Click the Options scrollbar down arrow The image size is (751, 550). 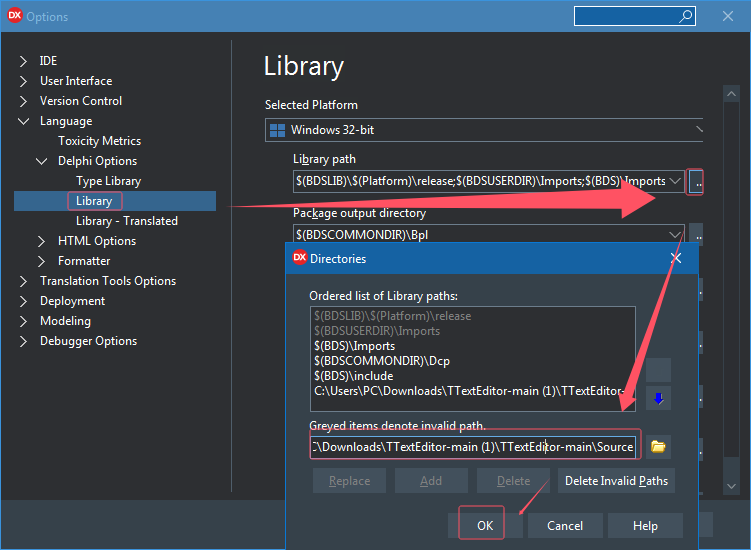coord(731,486)
